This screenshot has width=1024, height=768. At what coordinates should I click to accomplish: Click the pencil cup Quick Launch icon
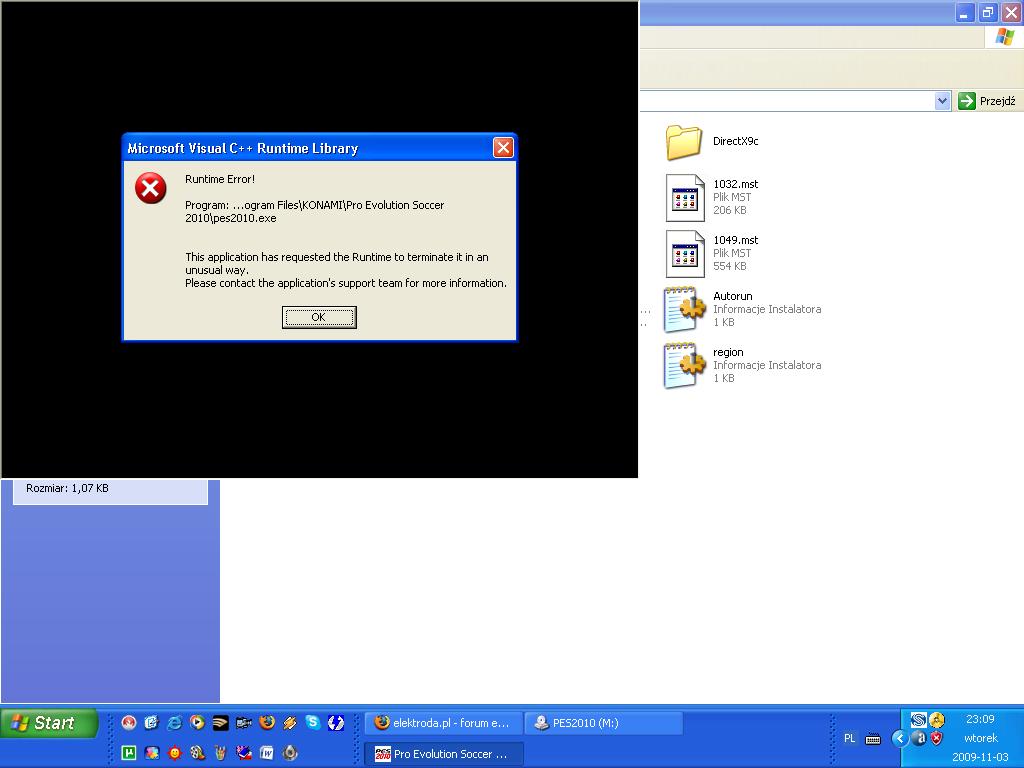coord(221,753)
